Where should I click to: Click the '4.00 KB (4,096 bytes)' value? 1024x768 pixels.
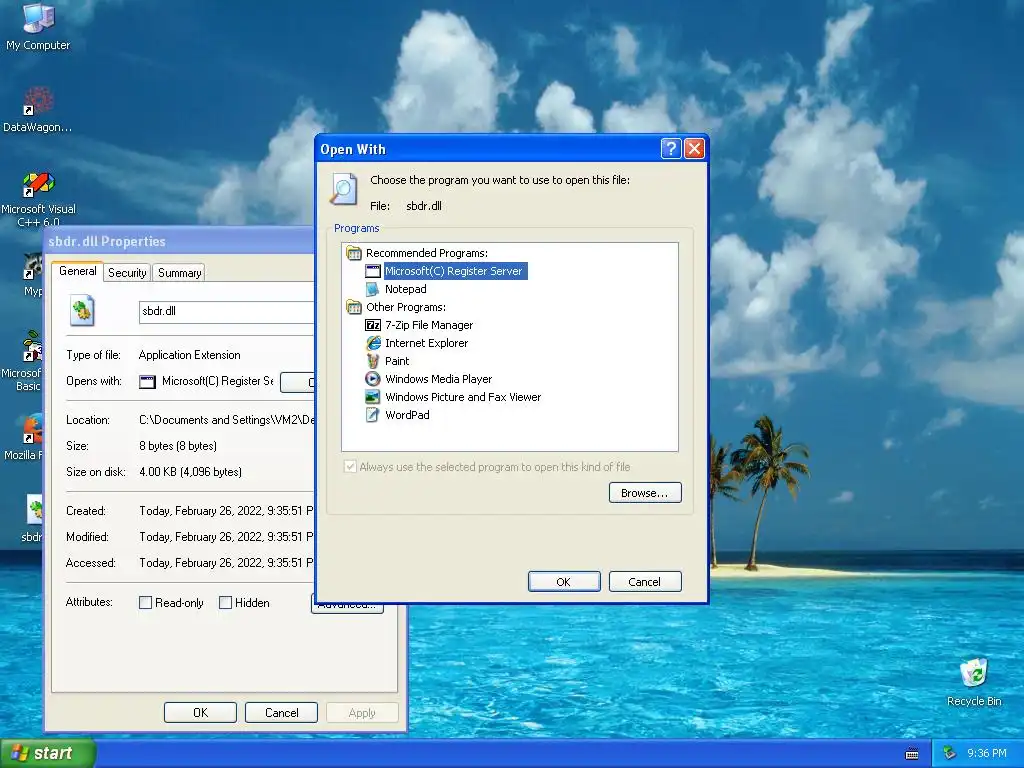click(190, 472)
